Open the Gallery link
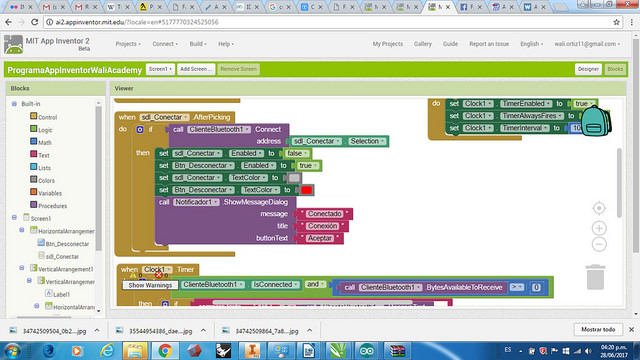 pyautogui.click(x=422, y=44)
